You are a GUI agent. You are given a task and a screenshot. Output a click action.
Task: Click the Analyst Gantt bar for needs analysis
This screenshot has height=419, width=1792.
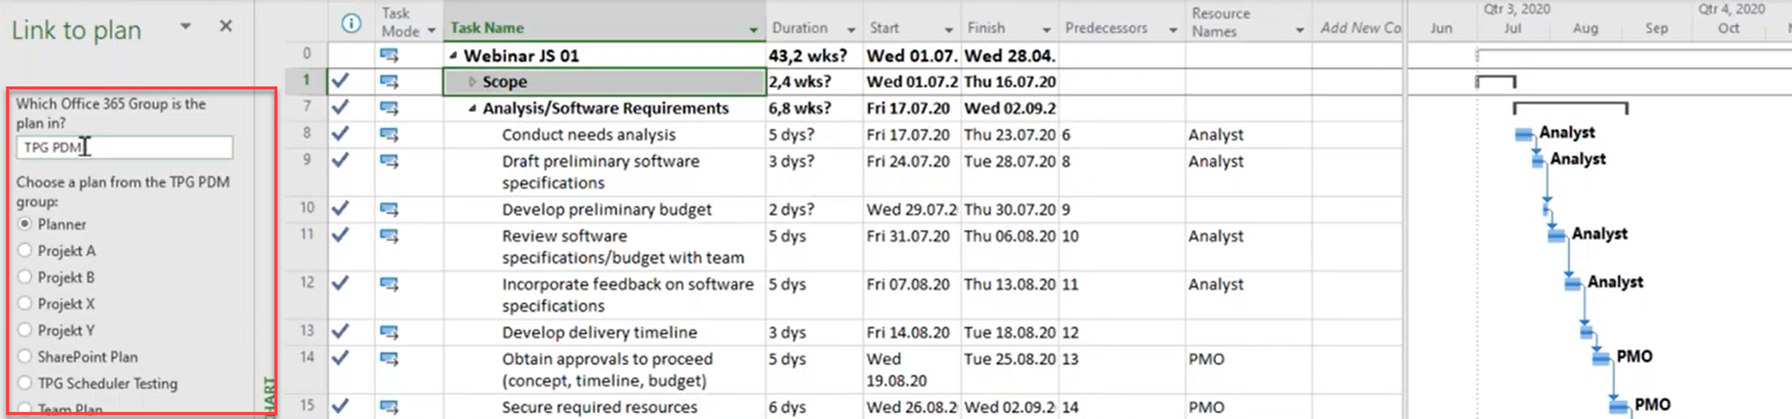1524,134
